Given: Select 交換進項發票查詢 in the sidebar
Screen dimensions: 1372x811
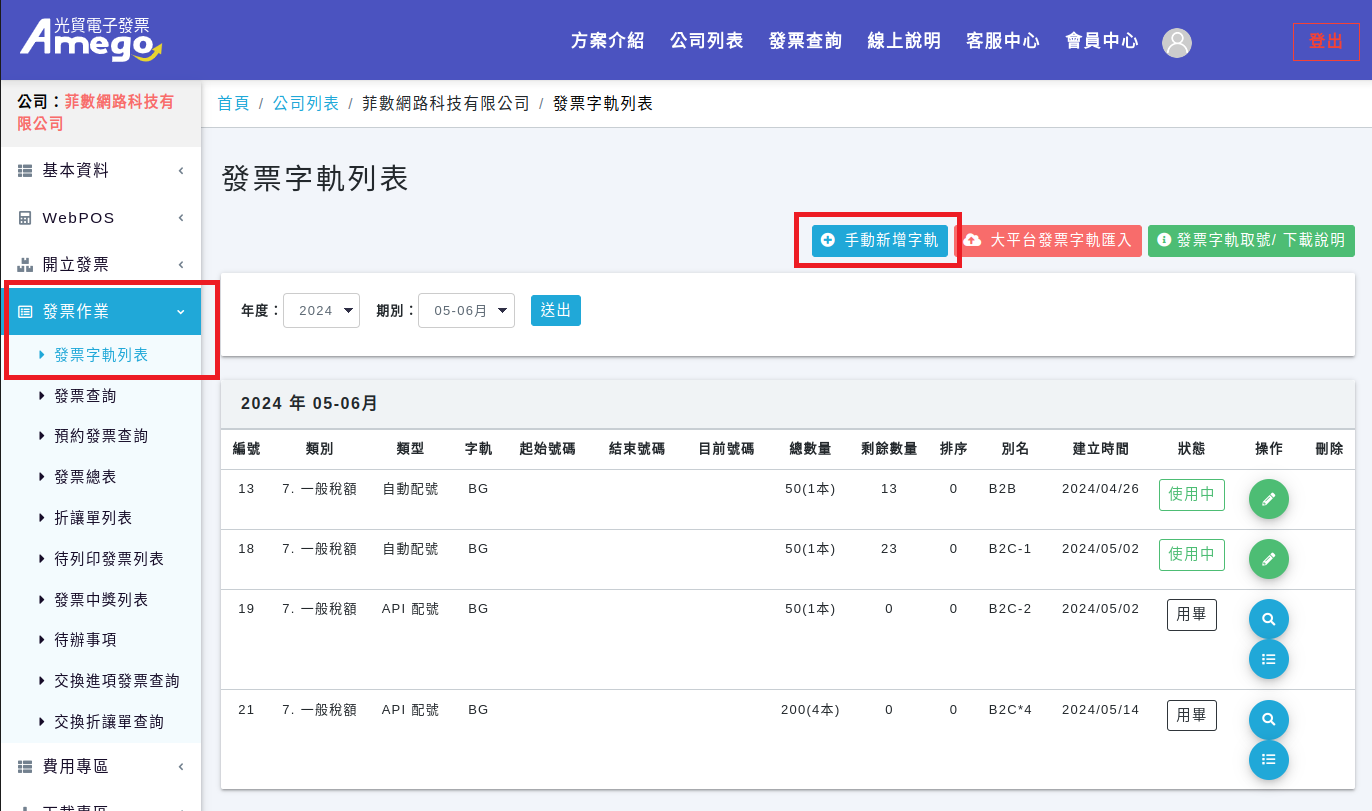Looking at the screenshot, I should click(117, 681).
